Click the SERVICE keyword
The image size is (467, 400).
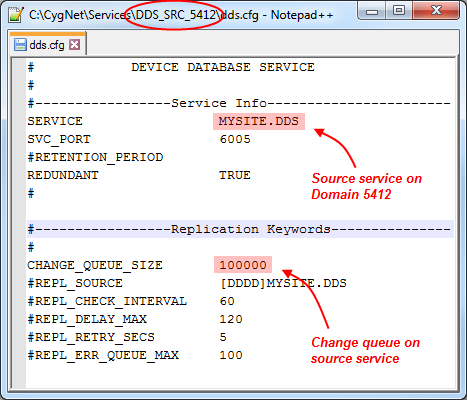point(55,121)
